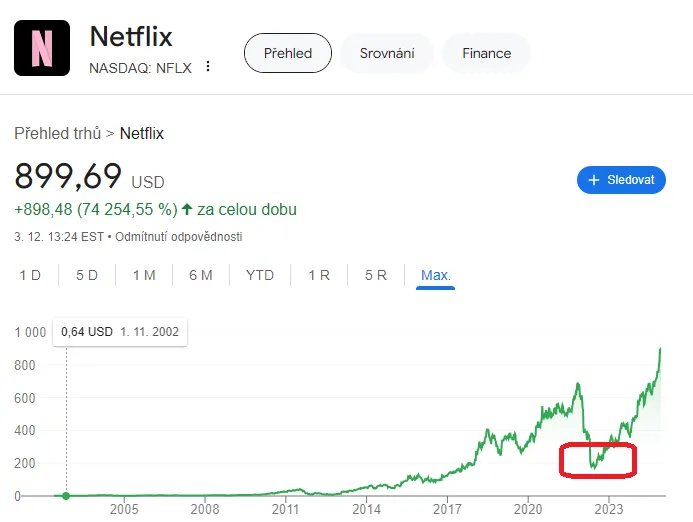Open the Přehled trhů breadcrumb link
This screenshot has height=522, width=693.
pos(60,133)
